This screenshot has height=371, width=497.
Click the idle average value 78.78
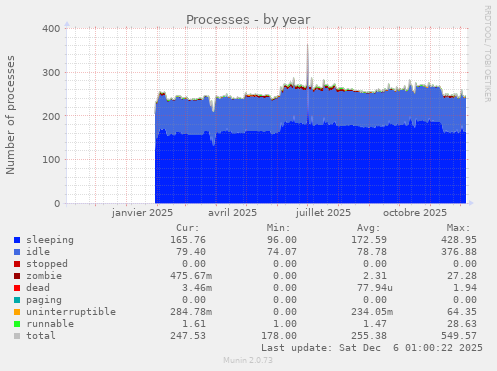point(372,252)
